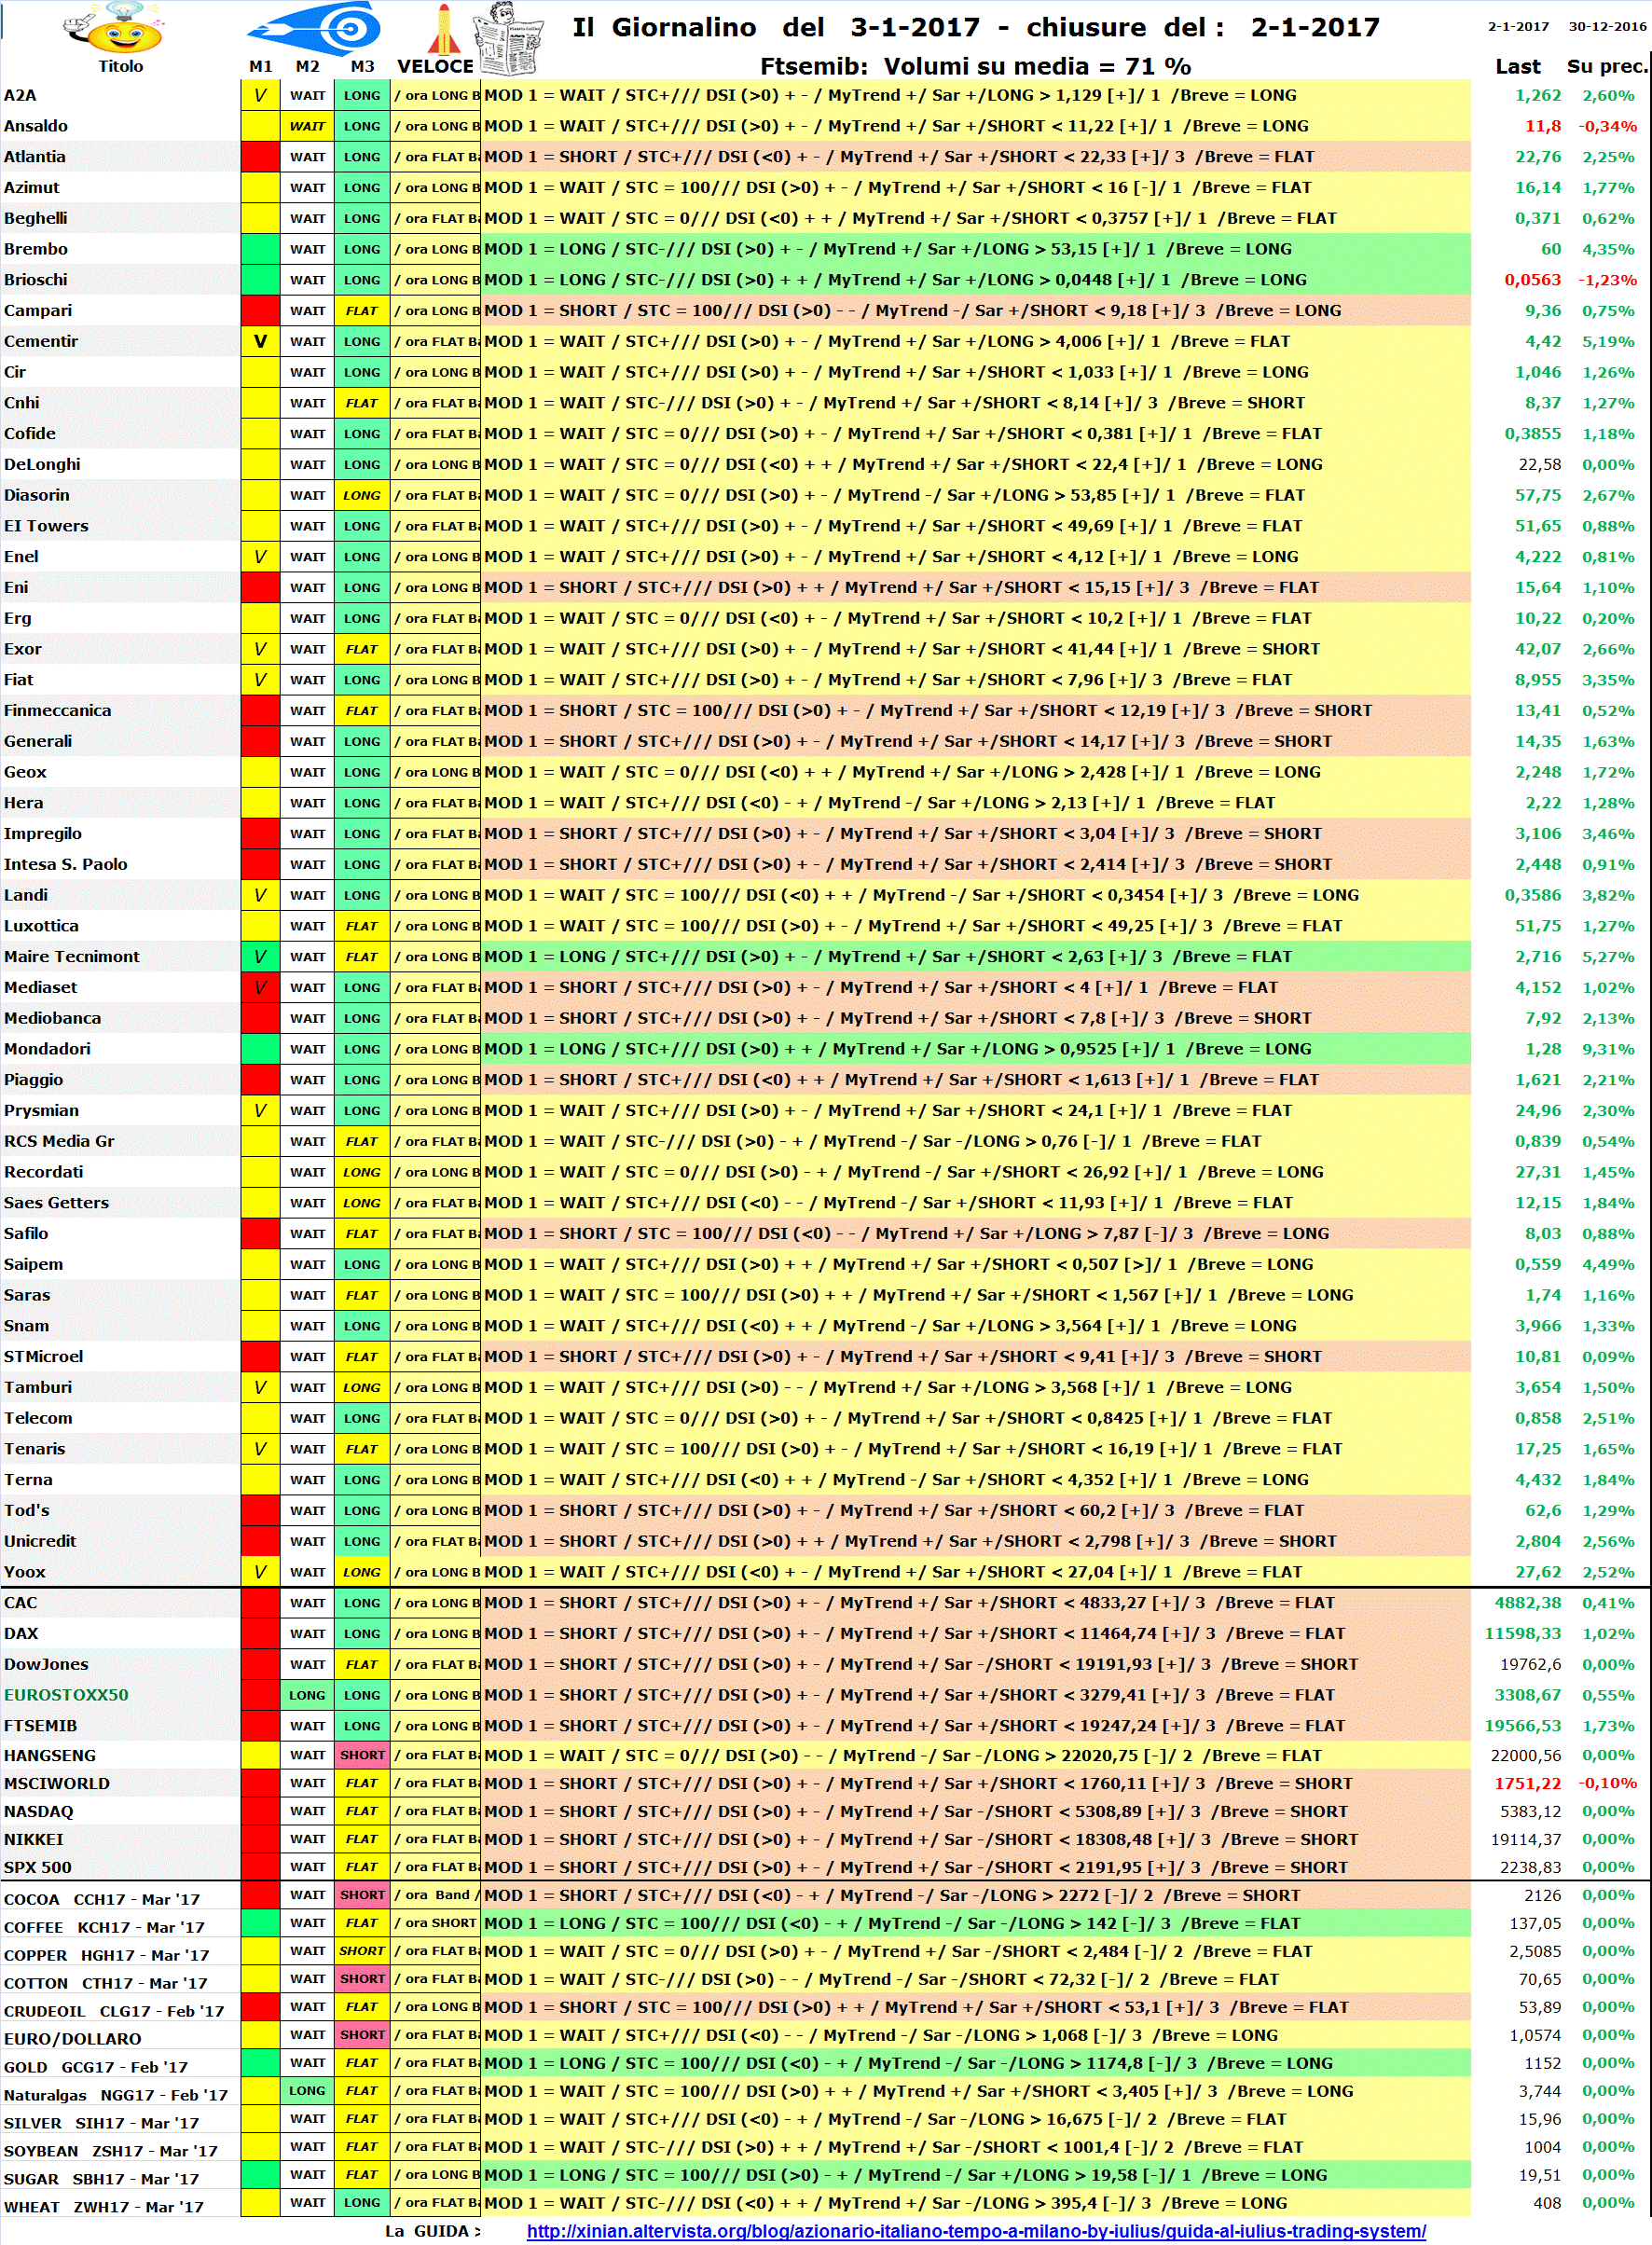Click the LONG M2 cell for Naturalgas

[307, 2090]
